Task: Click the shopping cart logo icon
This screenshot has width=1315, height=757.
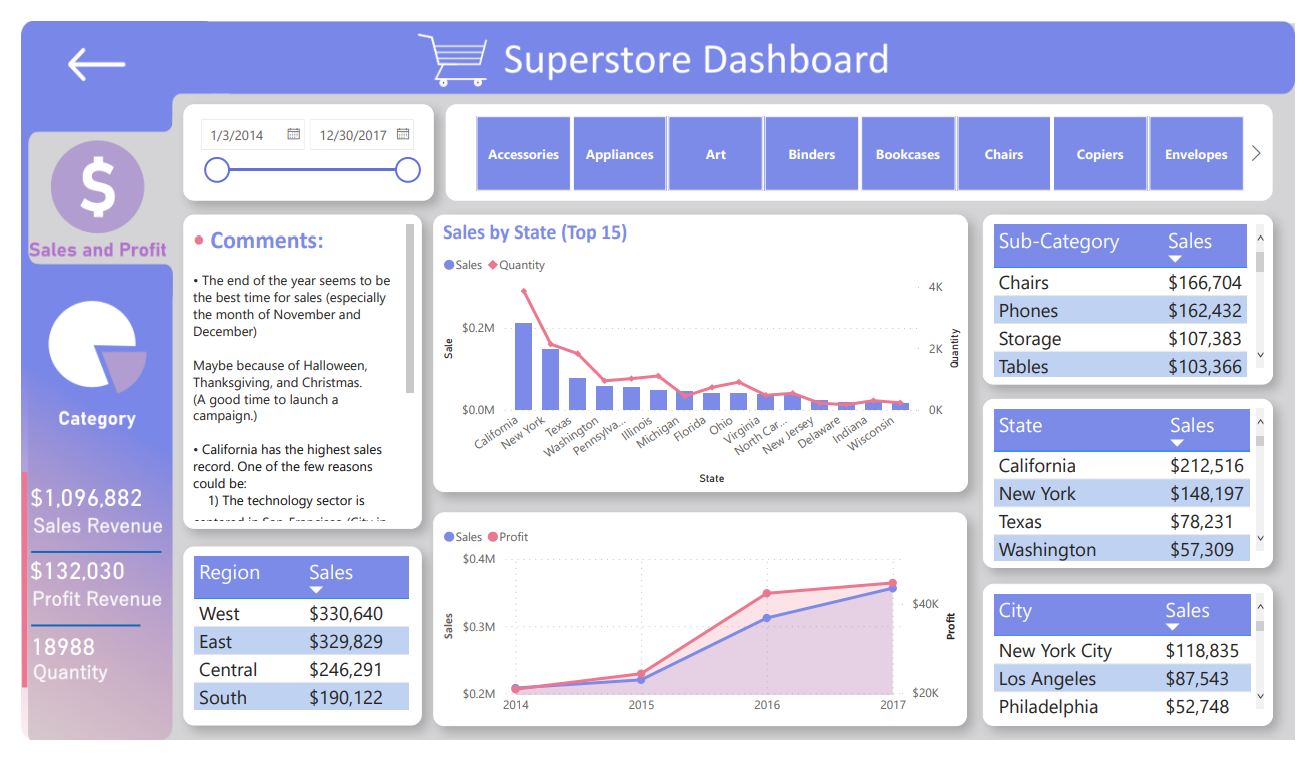Action: coord(453,59)
